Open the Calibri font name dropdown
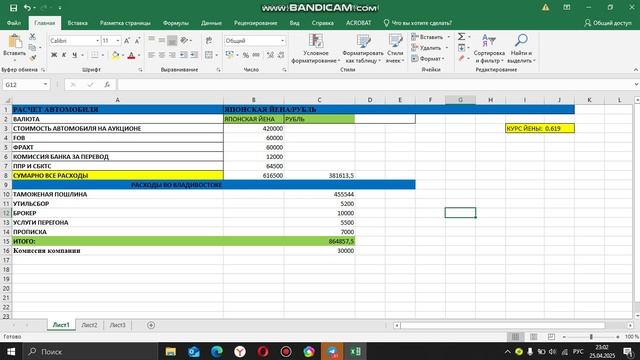 point(98,41)
